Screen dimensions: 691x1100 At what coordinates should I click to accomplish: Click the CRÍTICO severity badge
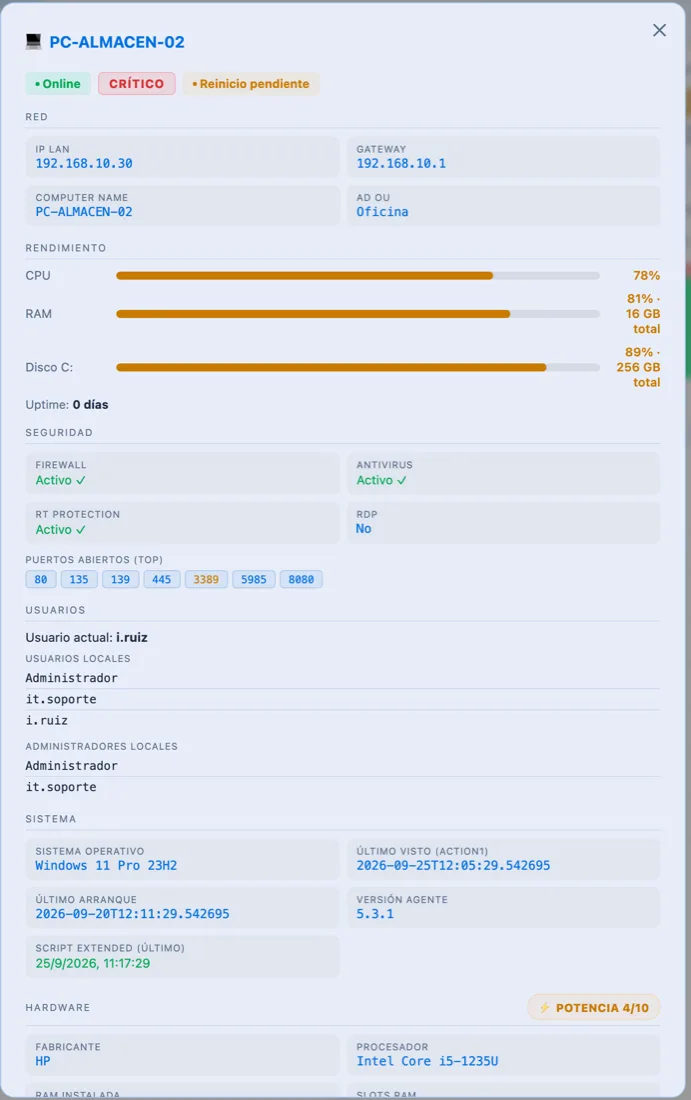136,83
